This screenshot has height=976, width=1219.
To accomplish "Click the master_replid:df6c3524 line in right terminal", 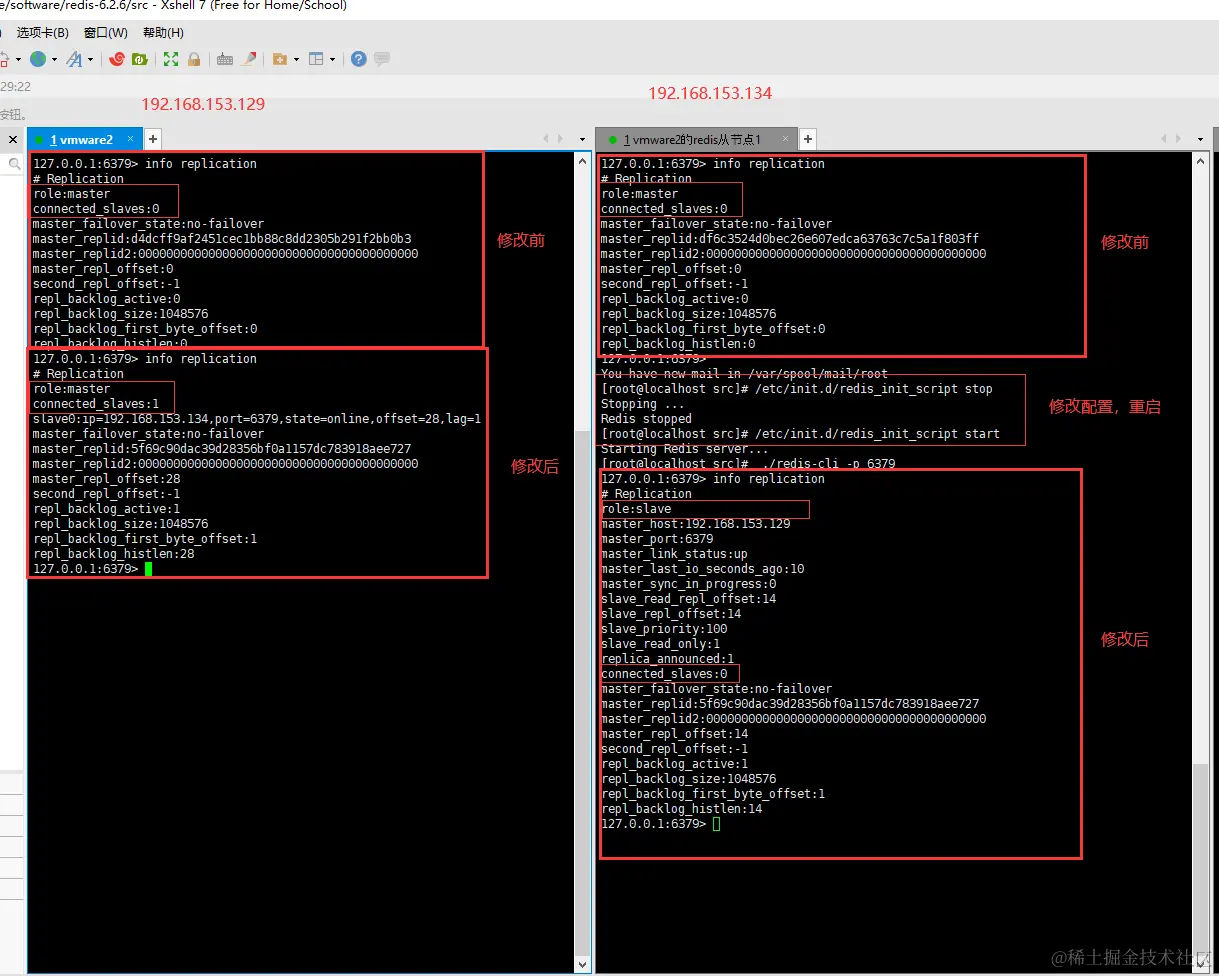I will point(790,239).
